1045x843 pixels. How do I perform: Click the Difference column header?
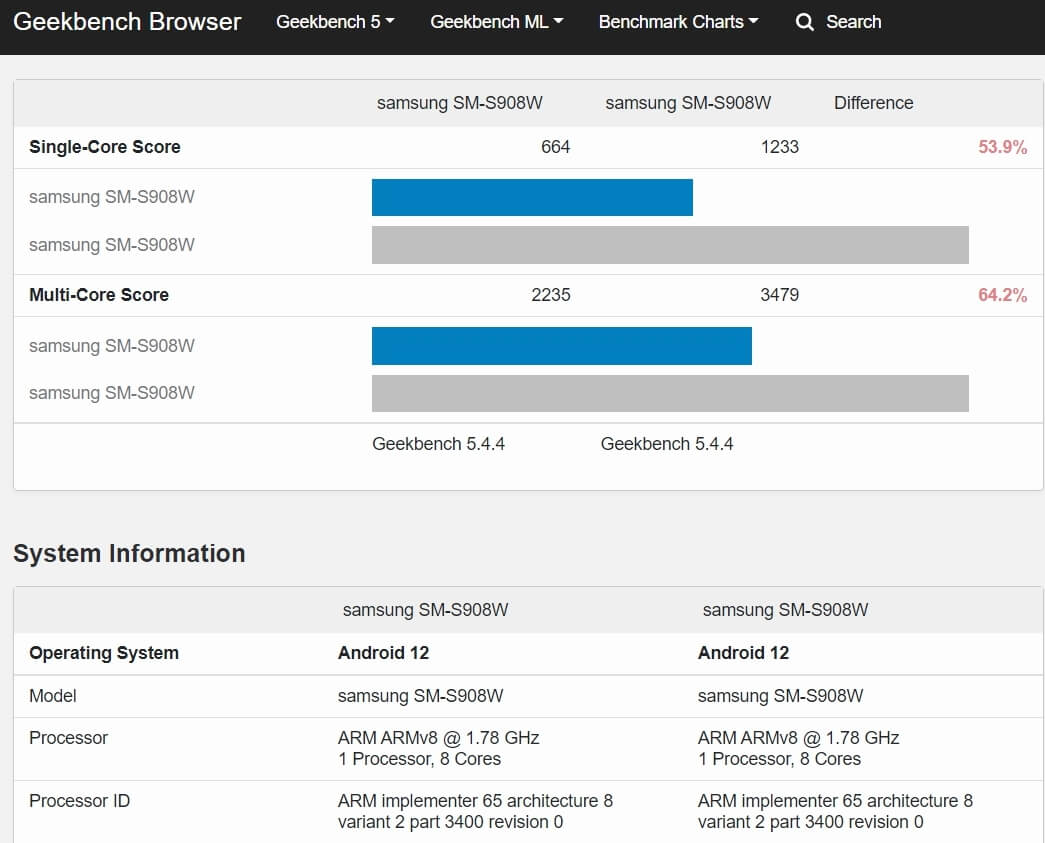click(873, 103)
